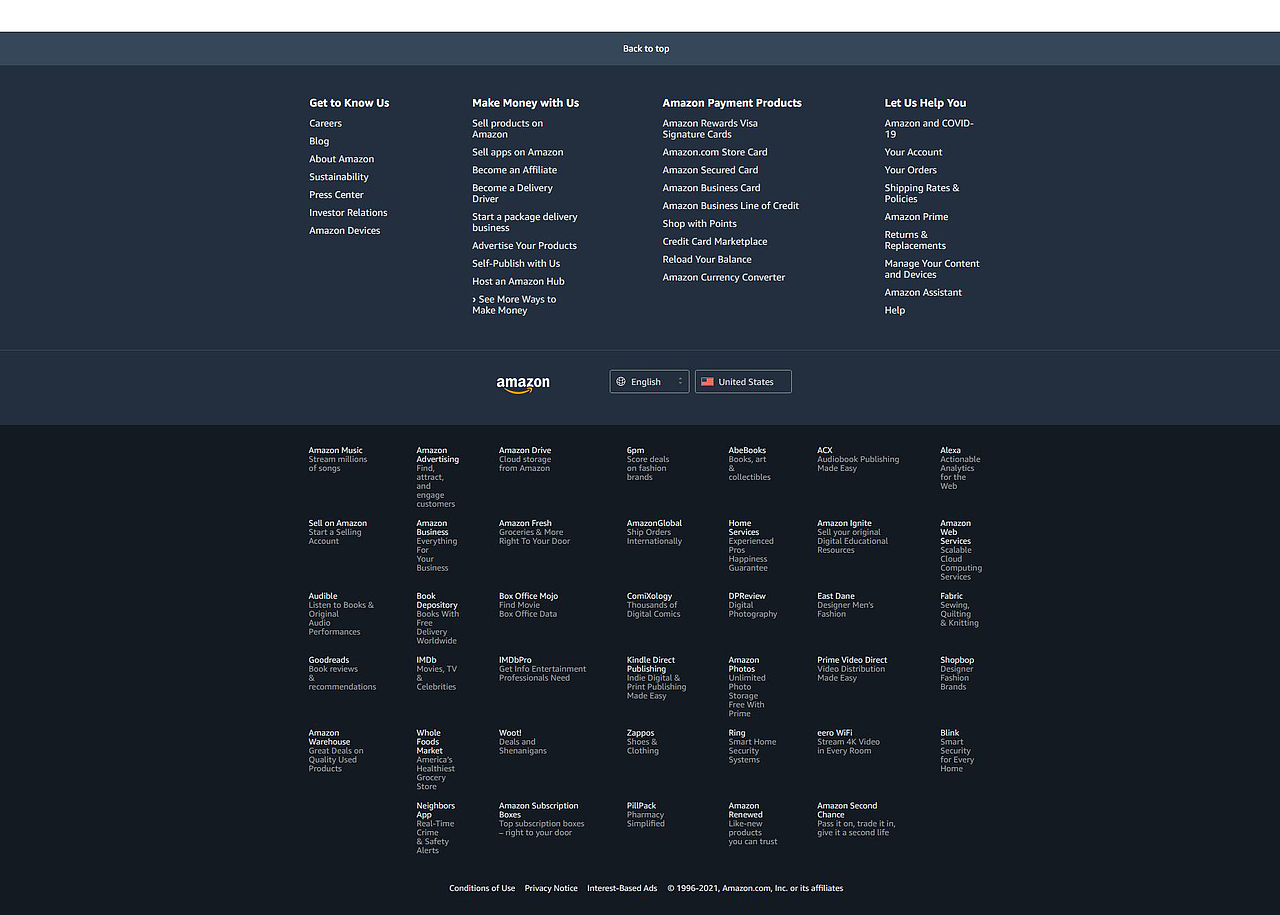Open Amazon Devices link
This screenshot has width=1280, height=915.
(344, 232)
